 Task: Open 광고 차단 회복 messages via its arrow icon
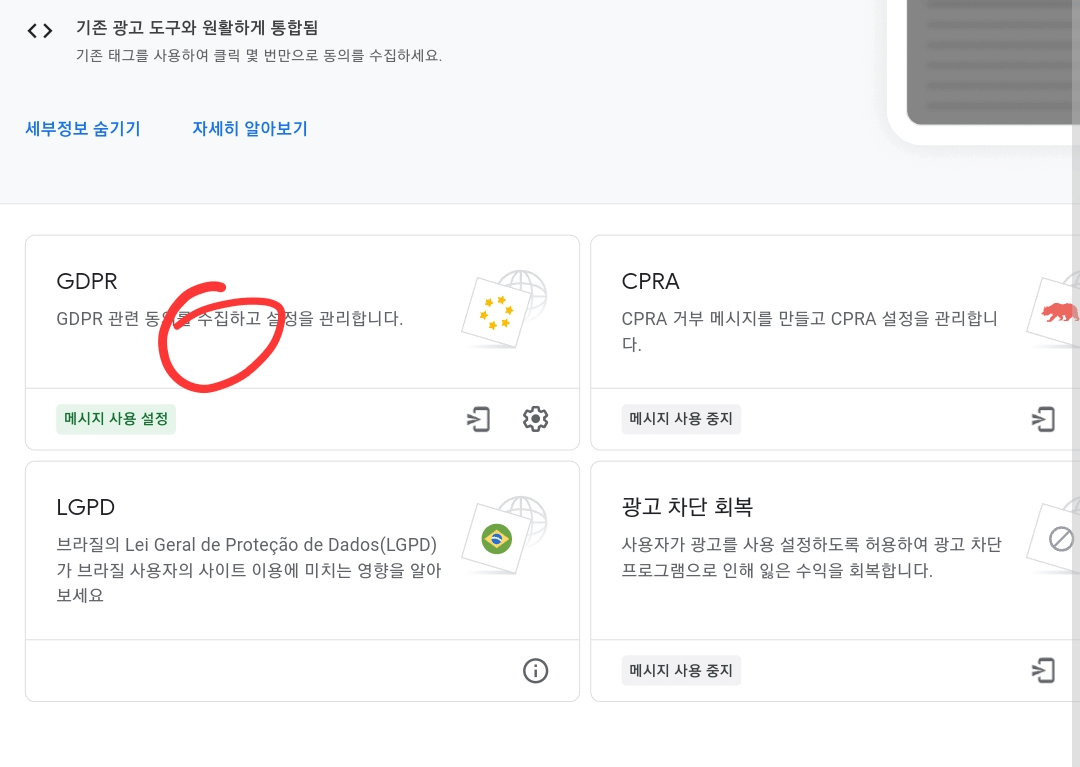(x=1043, y=670)
